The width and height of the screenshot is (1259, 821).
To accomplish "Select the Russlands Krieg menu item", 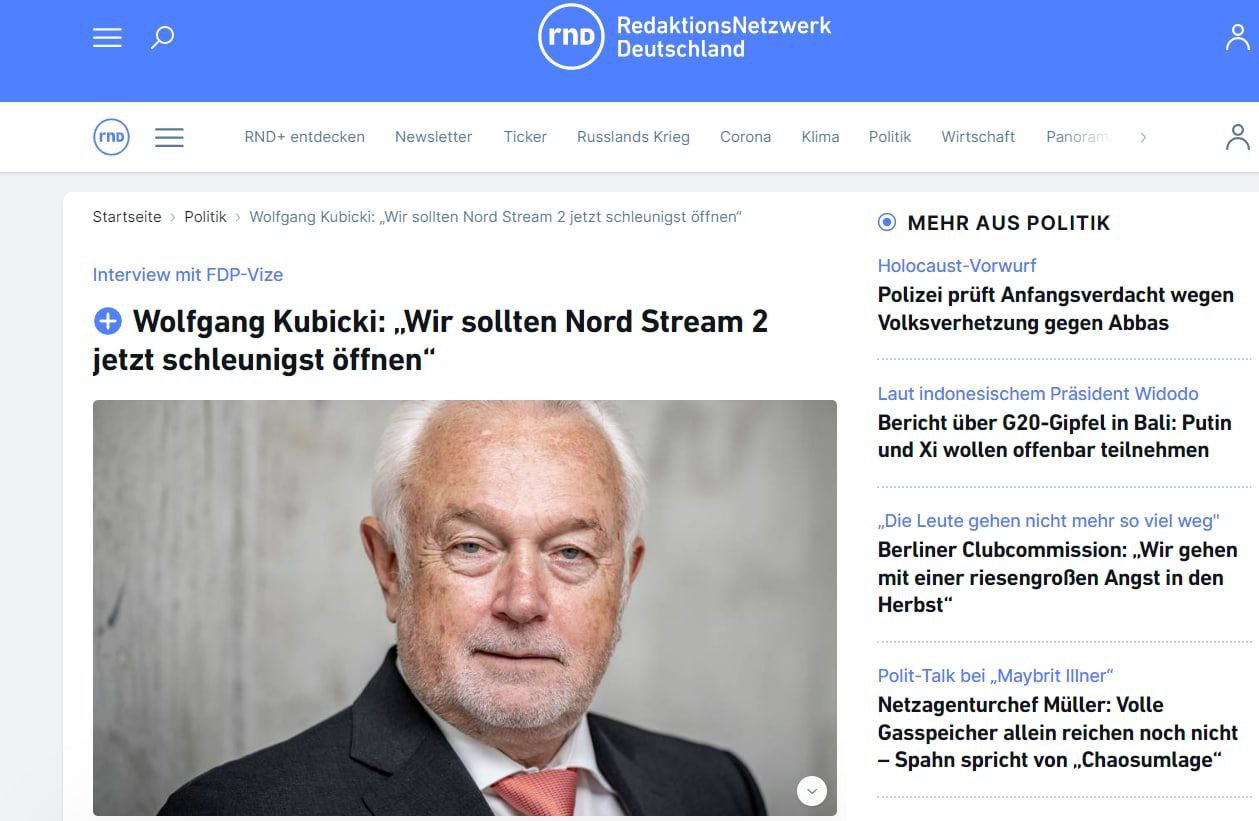I will (x=633, y=137).
